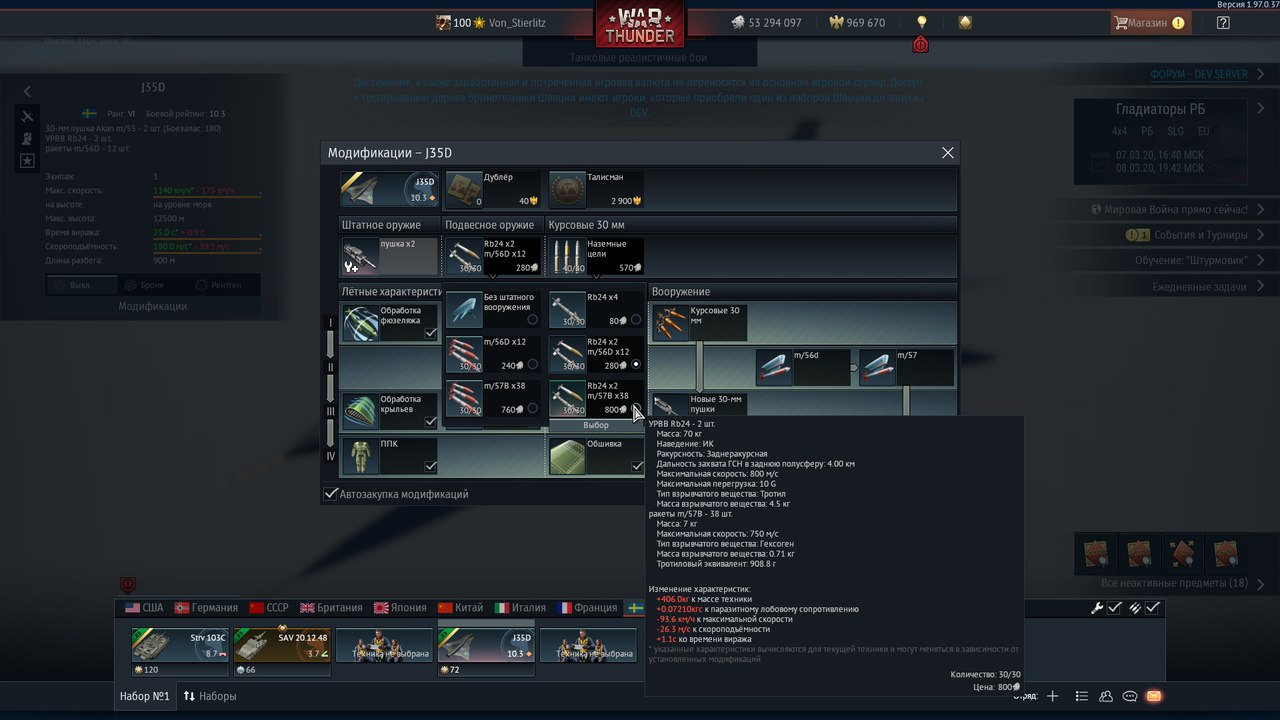Open the contacts list icon
This screenshot has width=1280, height=720.
point(1106,696)
